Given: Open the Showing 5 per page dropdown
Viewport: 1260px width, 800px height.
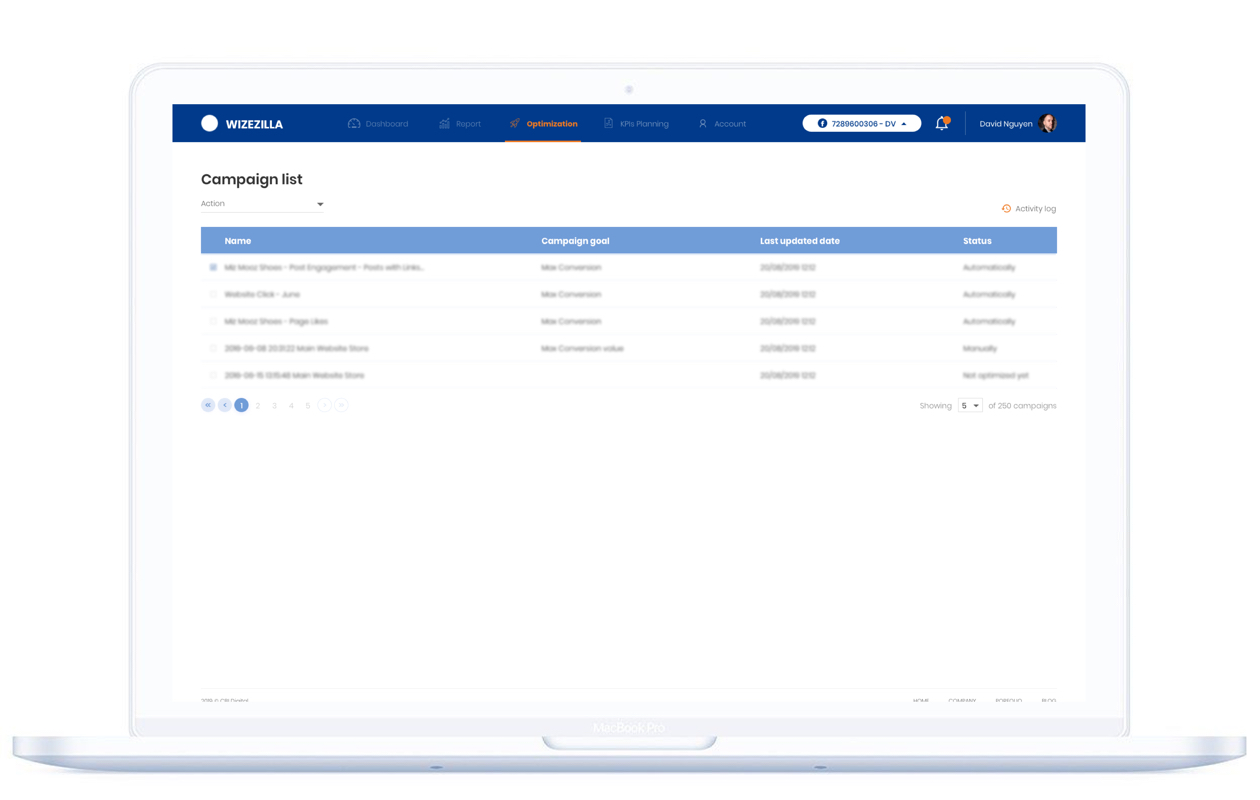Looking at the screenshot, I should point(970,406).
